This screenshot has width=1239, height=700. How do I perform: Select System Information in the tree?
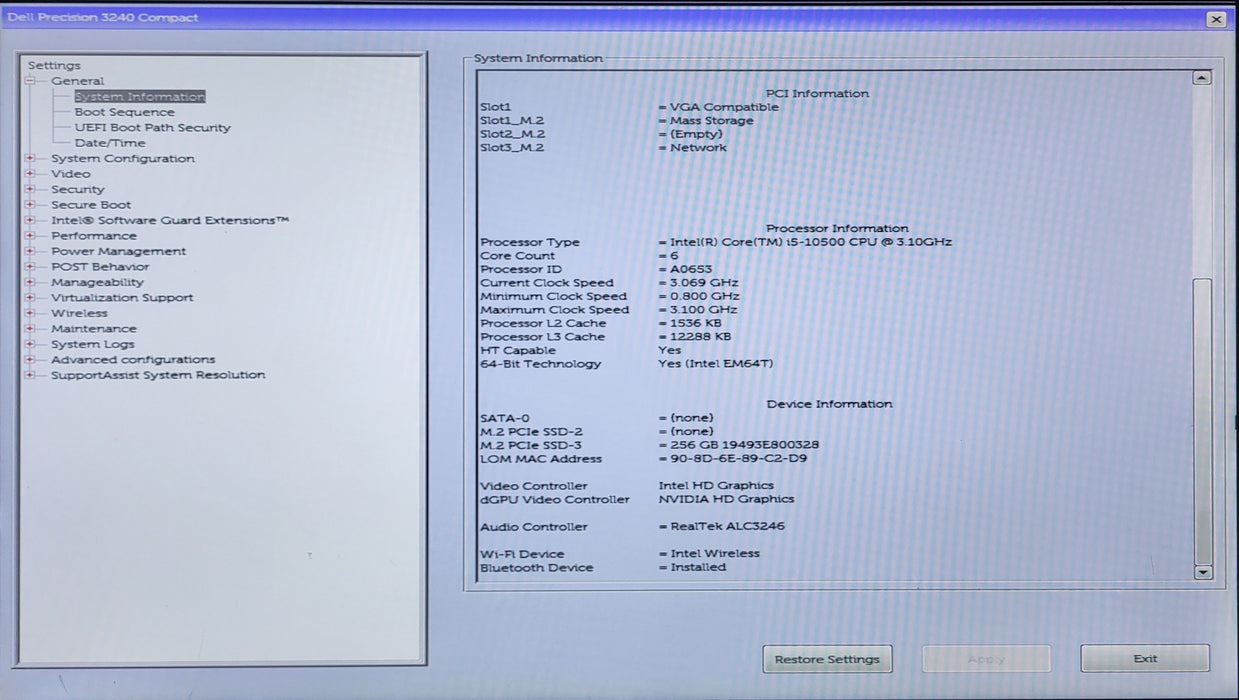pyautogui.click(x=140, y=97)
